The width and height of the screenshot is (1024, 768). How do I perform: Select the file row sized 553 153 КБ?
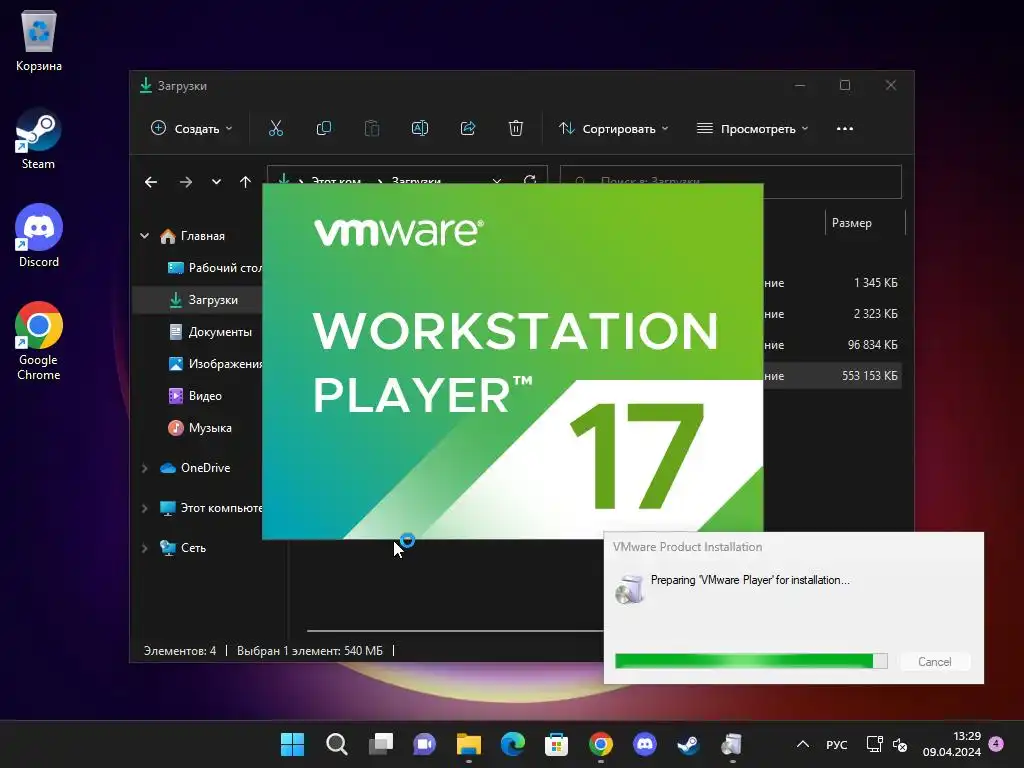[x=832, y=376]
